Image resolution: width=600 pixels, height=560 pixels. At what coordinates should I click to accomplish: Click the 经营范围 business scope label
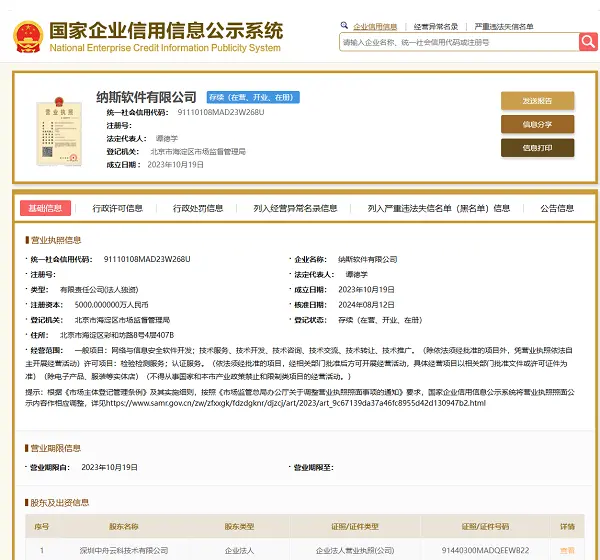(46, 350)
